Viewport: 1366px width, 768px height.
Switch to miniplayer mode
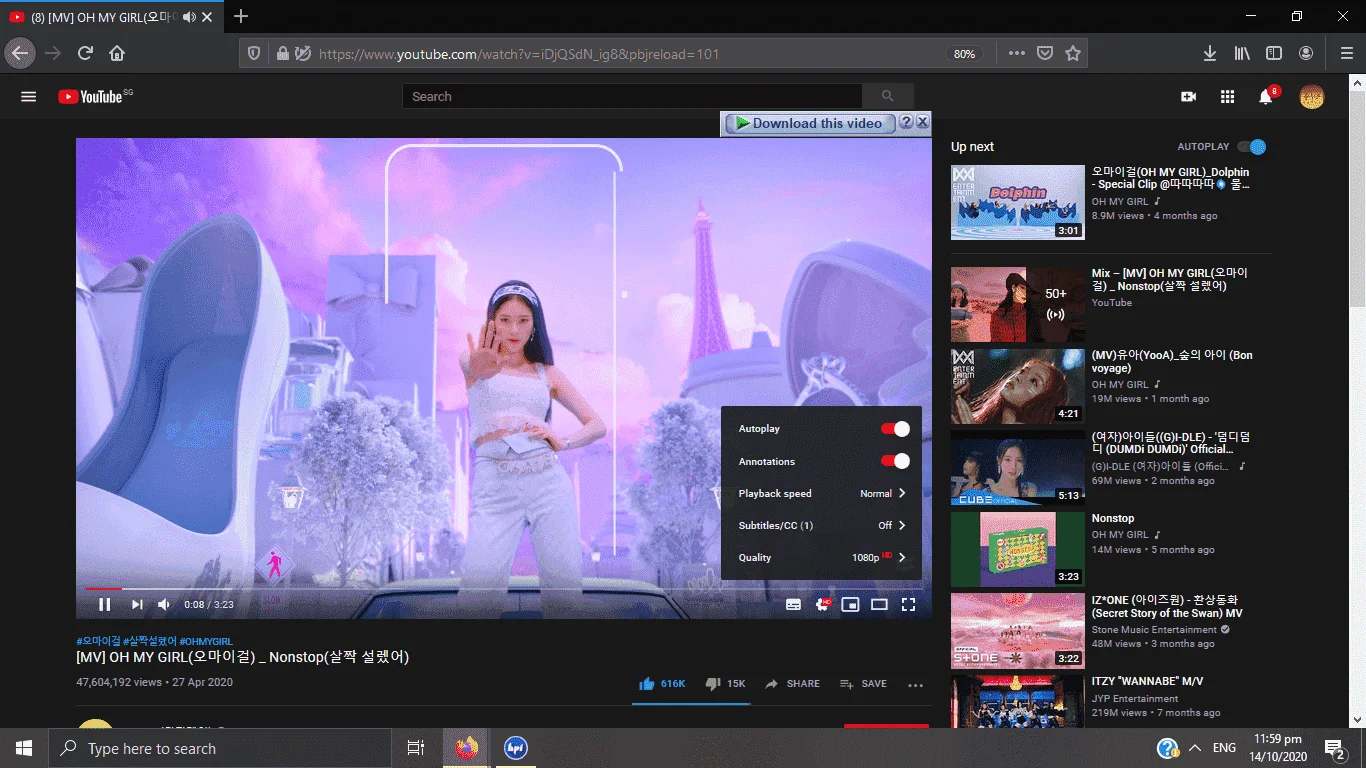[x=851, y=604]
